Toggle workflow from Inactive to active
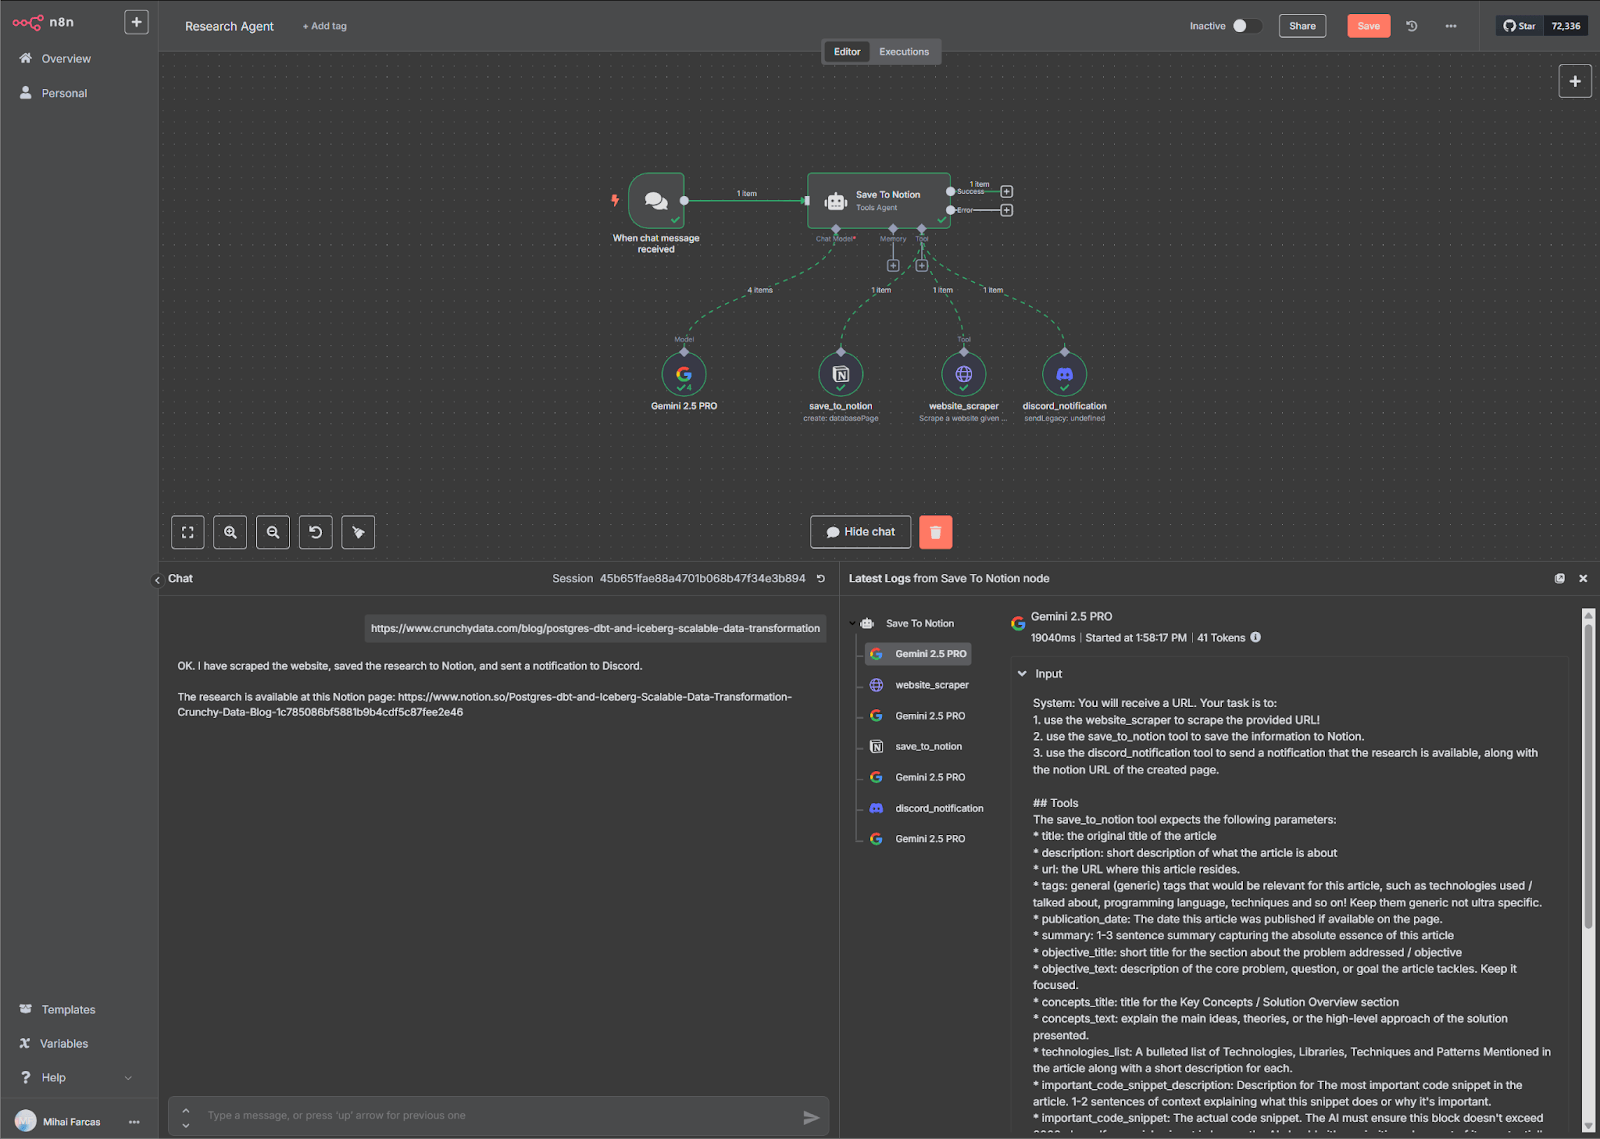1600x1139 pixels. [1246, 26]
